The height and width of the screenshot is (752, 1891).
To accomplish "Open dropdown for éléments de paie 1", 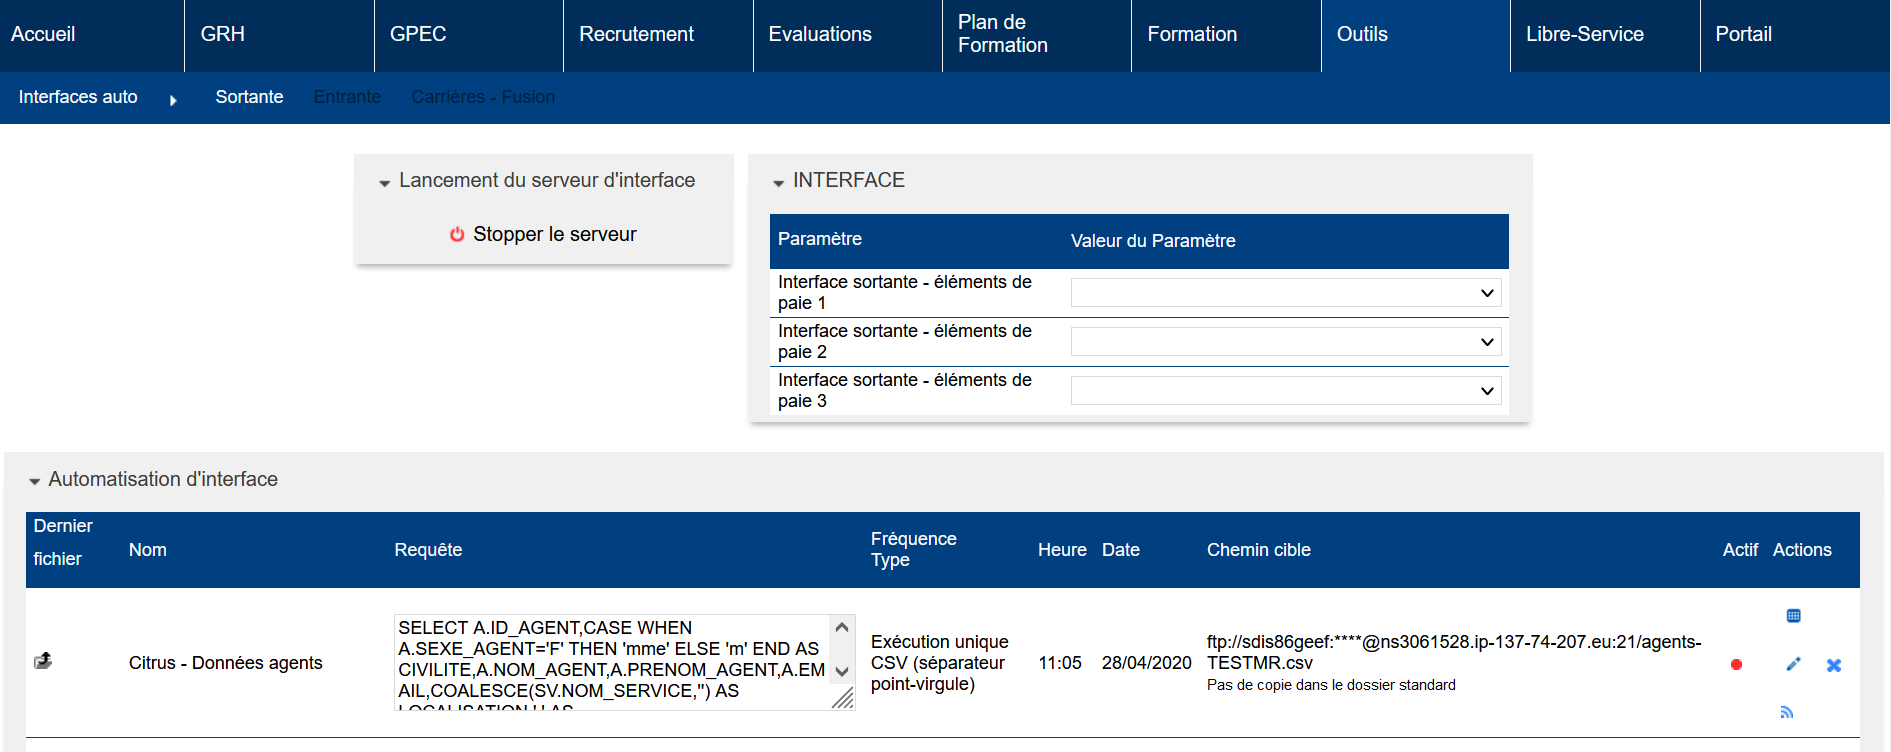I will pos(1285,293).
